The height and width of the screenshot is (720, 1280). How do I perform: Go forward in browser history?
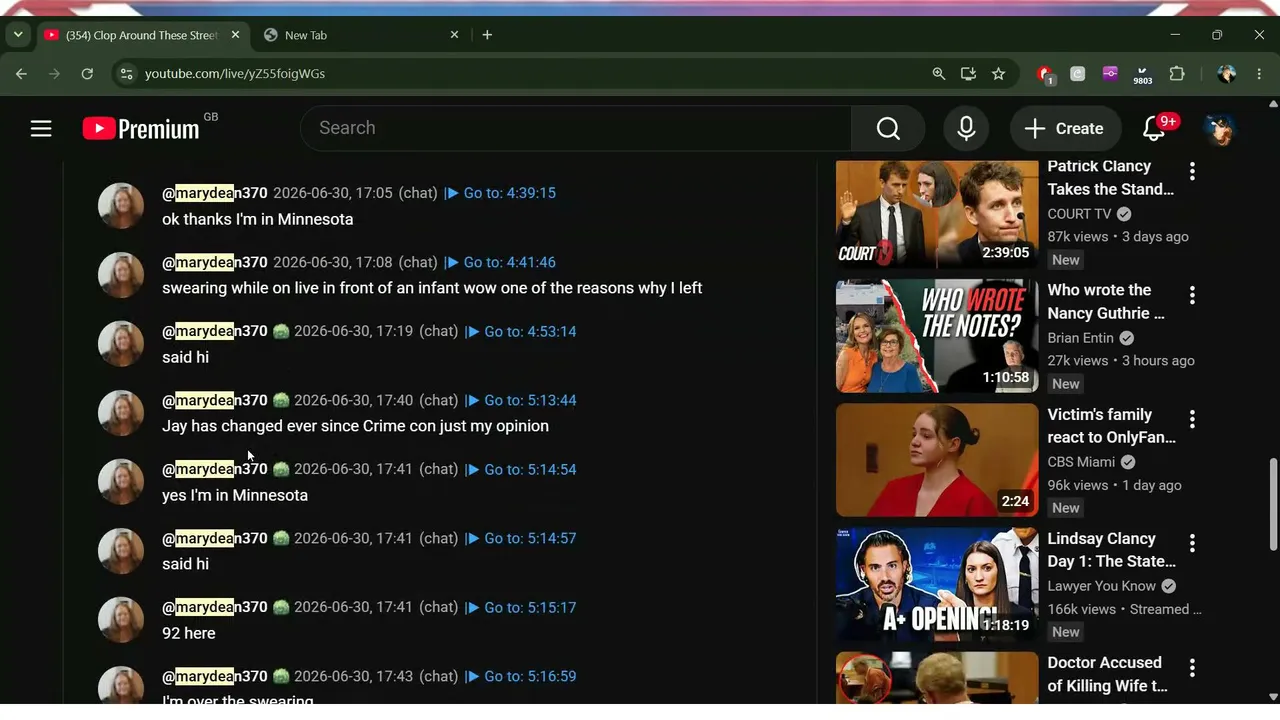[54, 74]
